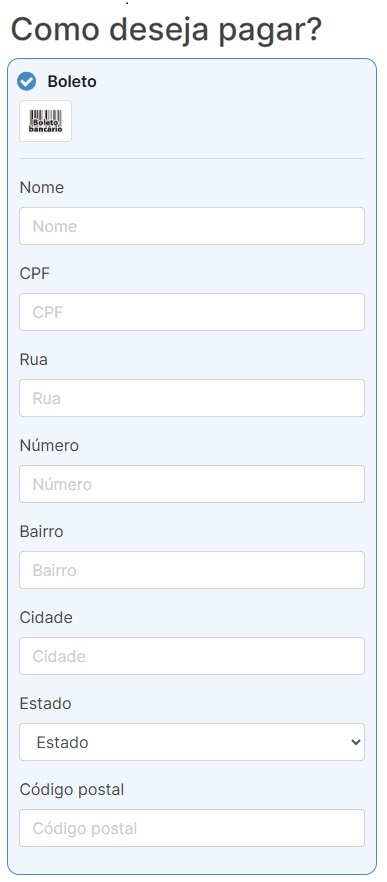Screen dimensions: 387x882
Task: Click the Nome field label
Action: point(42,188)
